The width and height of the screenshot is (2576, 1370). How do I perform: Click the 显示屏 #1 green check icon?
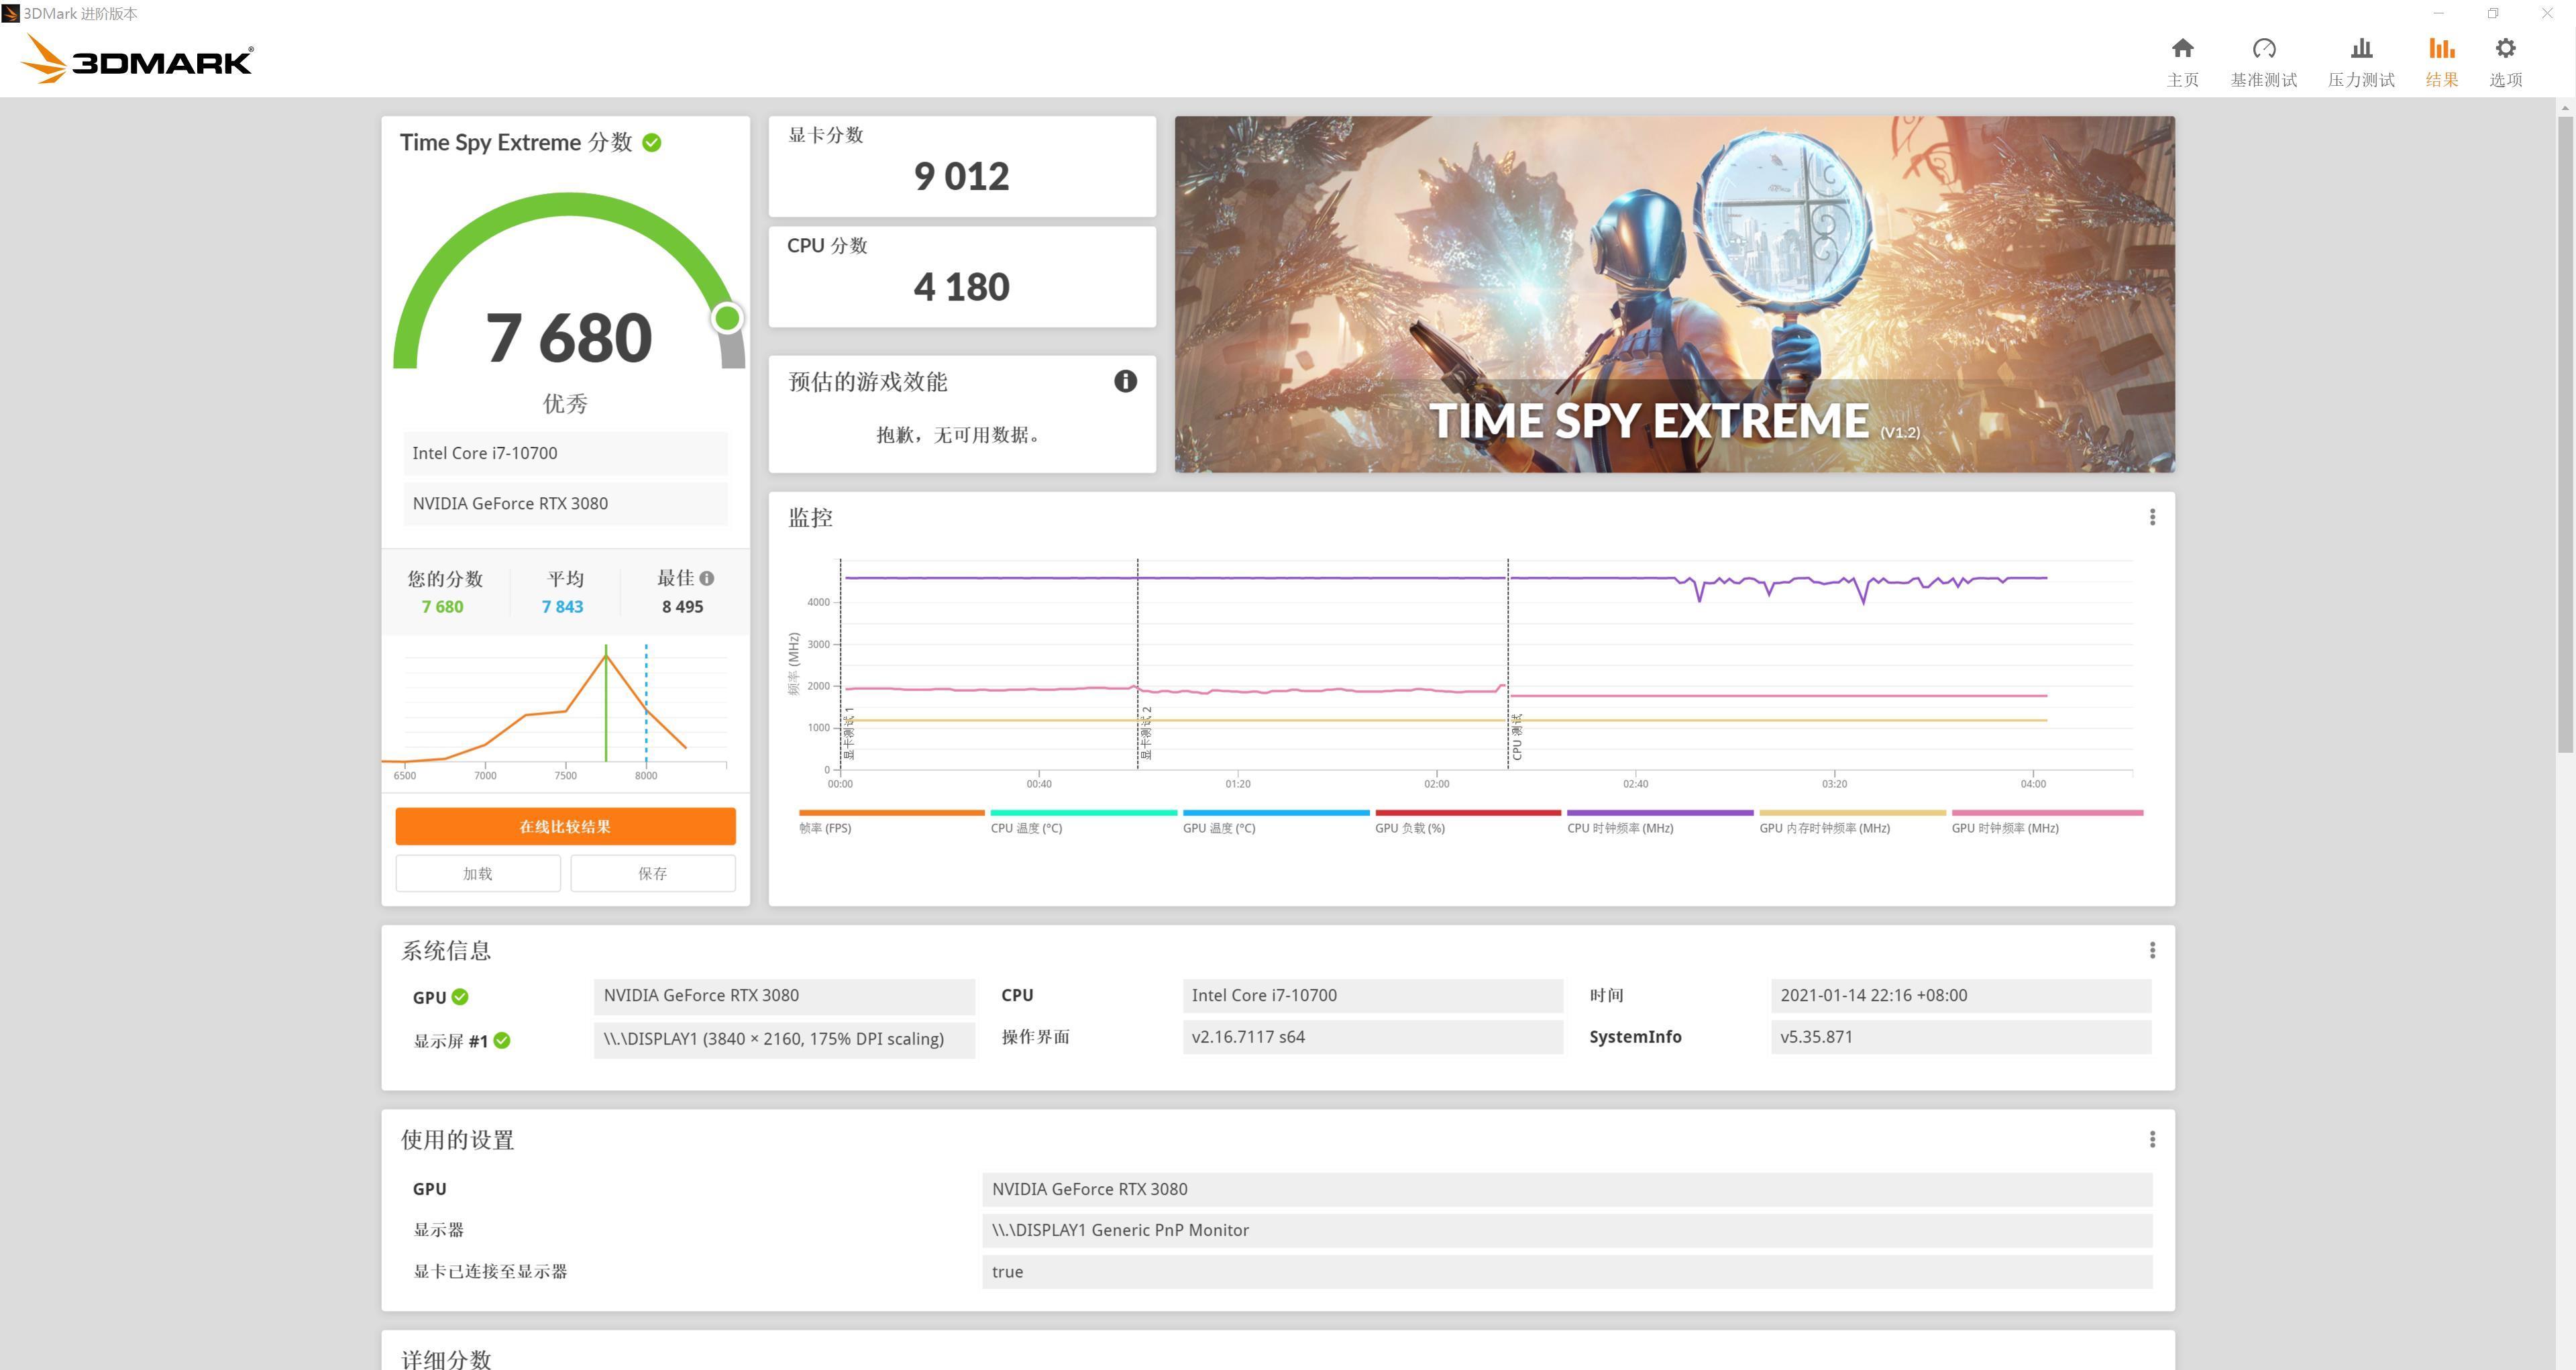[502, 1041]
